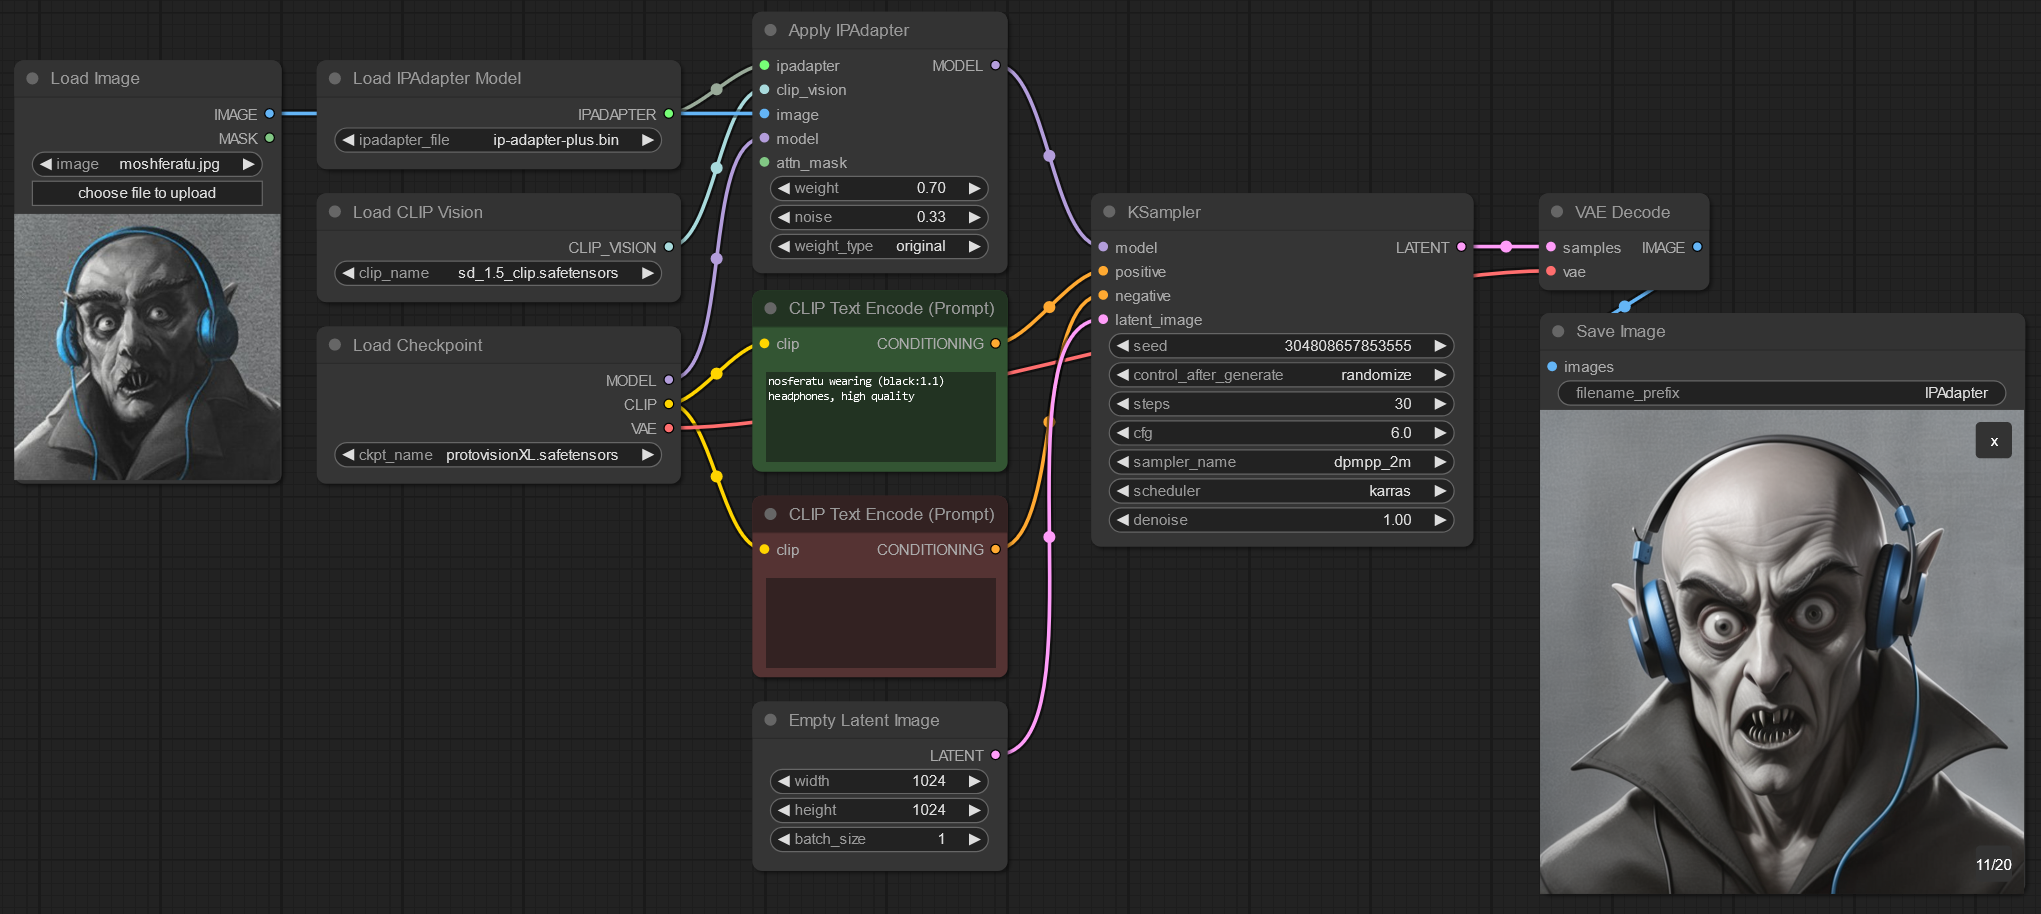Click the IMAGE output socket on Load Image

point(269,114)
